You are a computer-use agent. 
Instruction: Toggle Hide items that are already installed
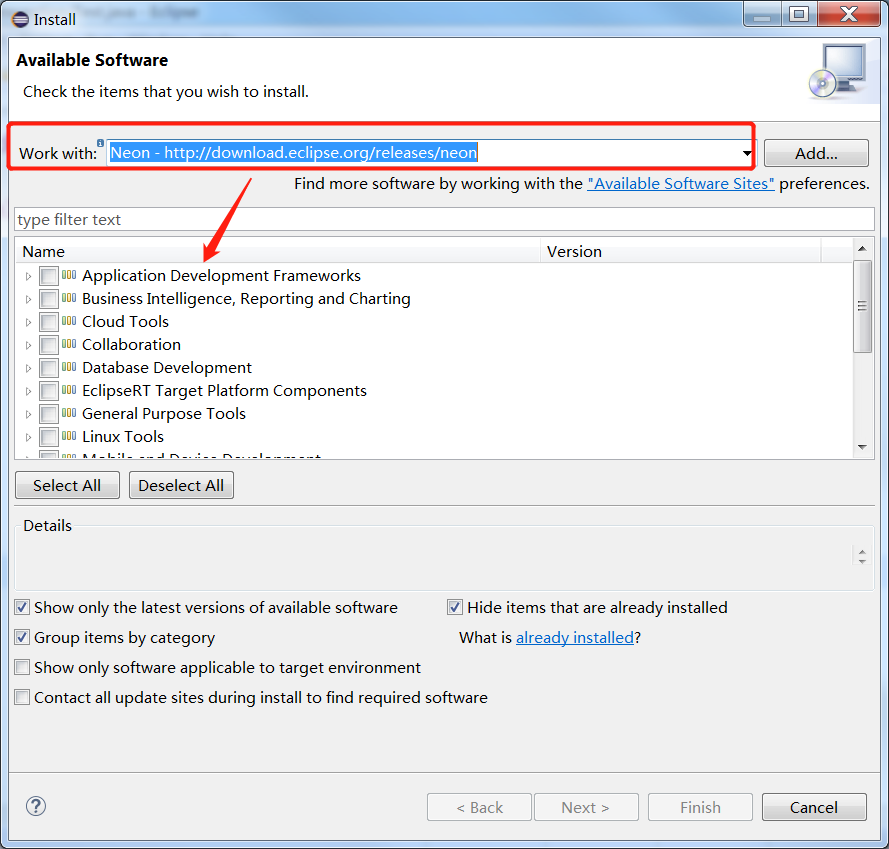(455, 607)
